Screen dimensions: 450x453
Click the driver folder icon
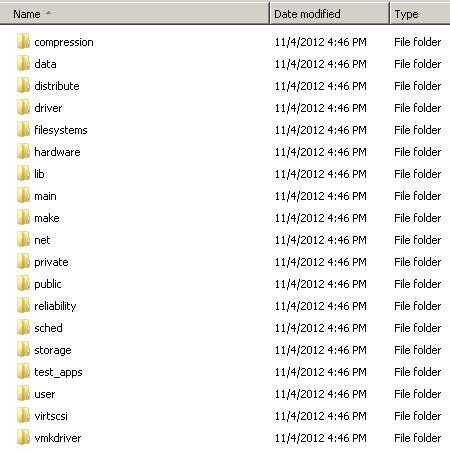[23, 107]
